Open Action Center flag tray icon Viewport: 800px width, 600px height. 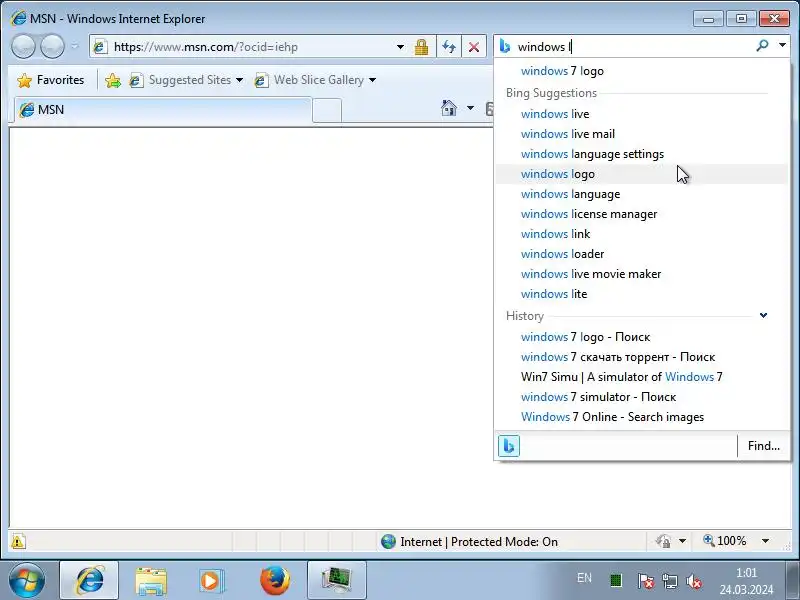645,581
